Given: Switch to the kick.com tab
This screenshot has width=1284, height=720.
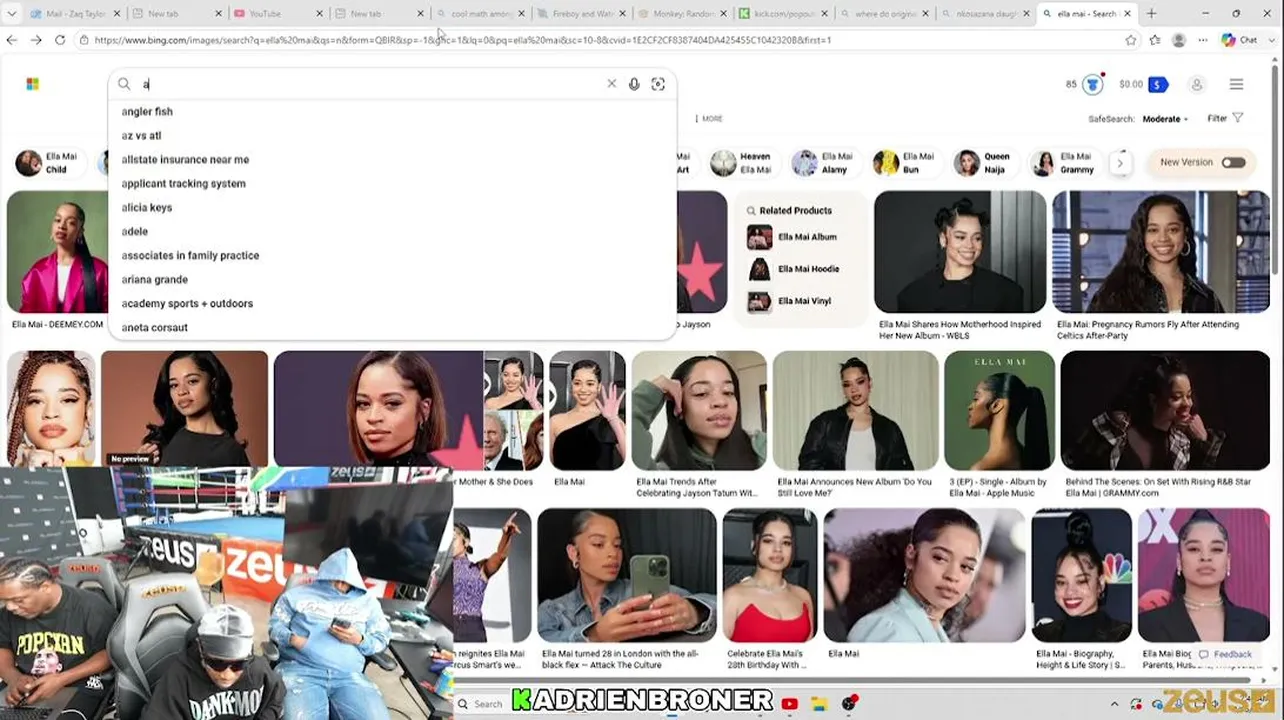Looking at the screenshot, I should point(783,14).
